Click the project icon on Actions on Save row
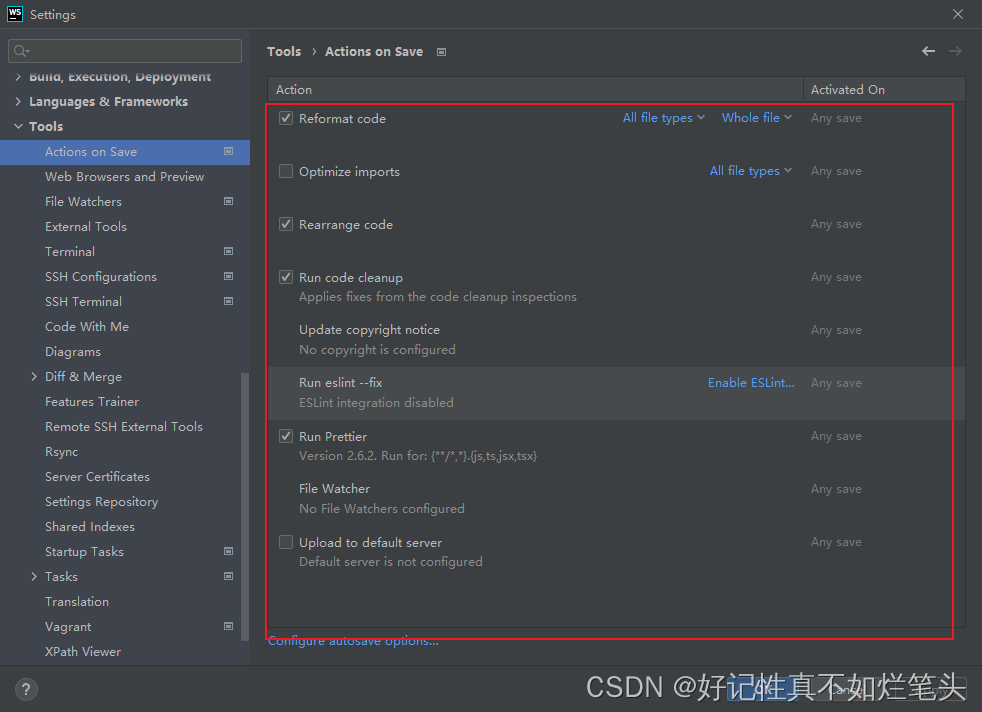 229,152
